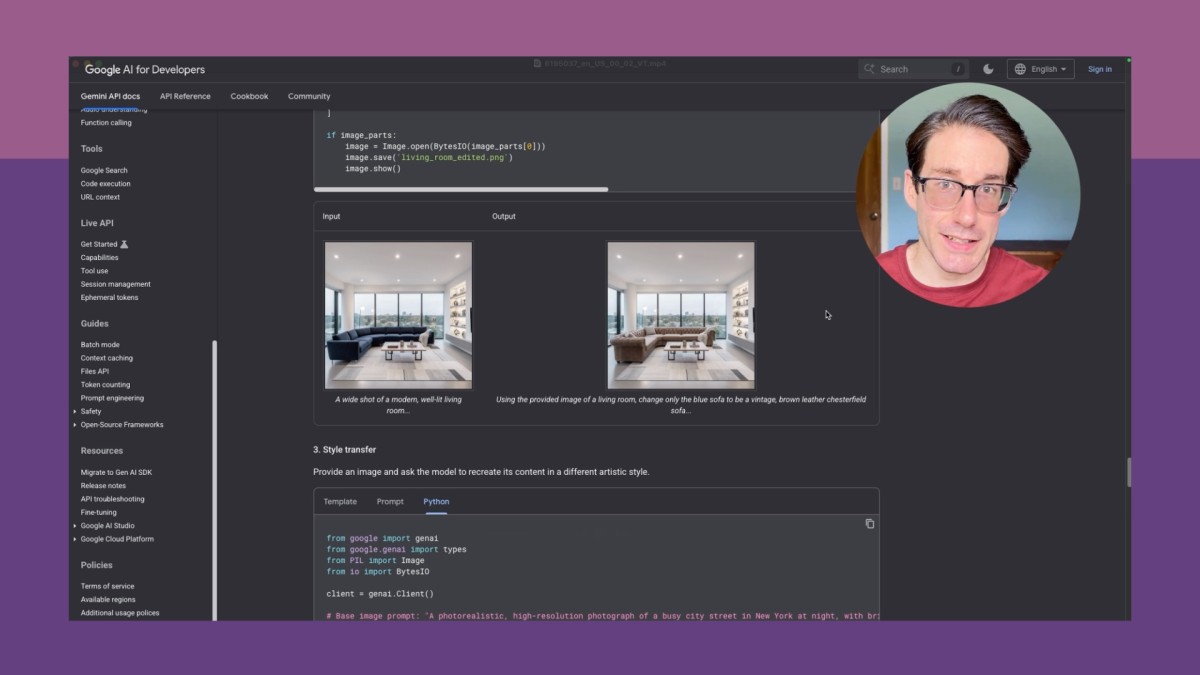
Task: Open the API Reference tab
Action: click(185, 96)
